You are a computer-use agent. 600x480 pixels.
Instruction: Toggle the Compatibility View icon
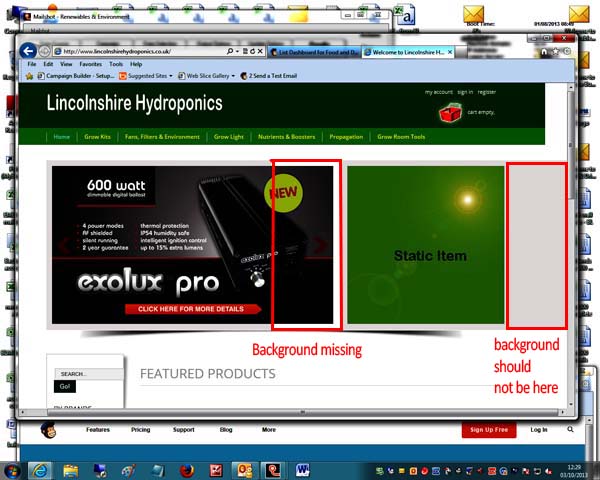click(246, 51)
